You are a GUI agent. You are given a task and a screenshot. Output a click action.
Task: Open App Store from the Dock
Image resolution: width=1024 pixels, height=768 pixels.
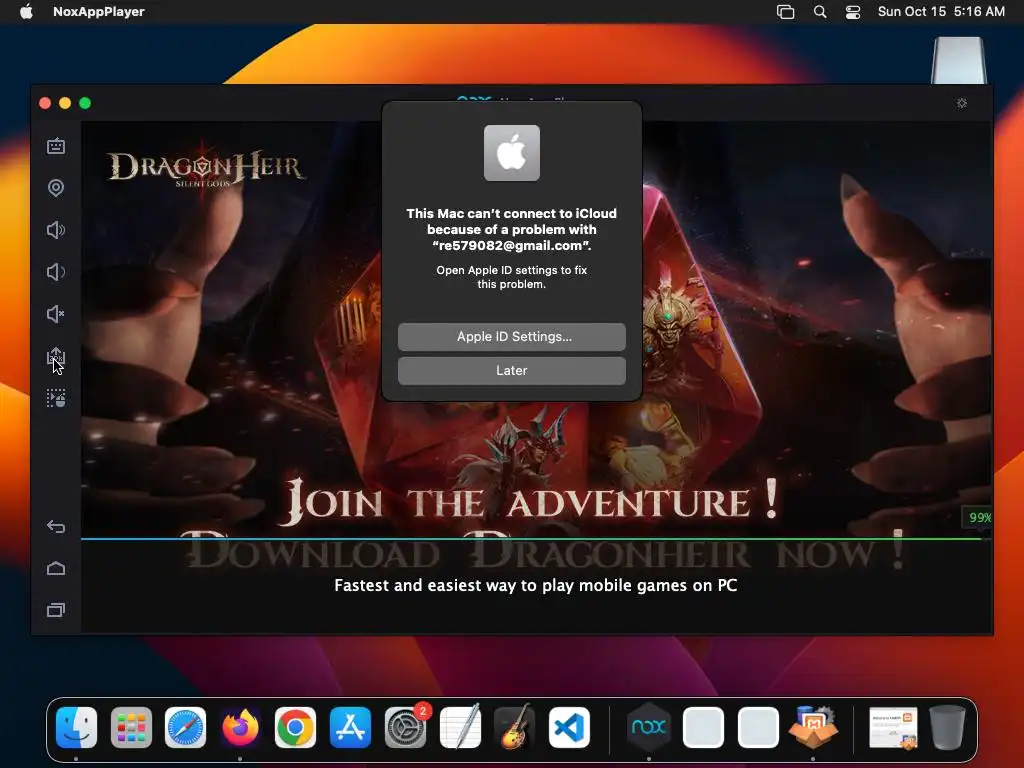click(350, 728)
